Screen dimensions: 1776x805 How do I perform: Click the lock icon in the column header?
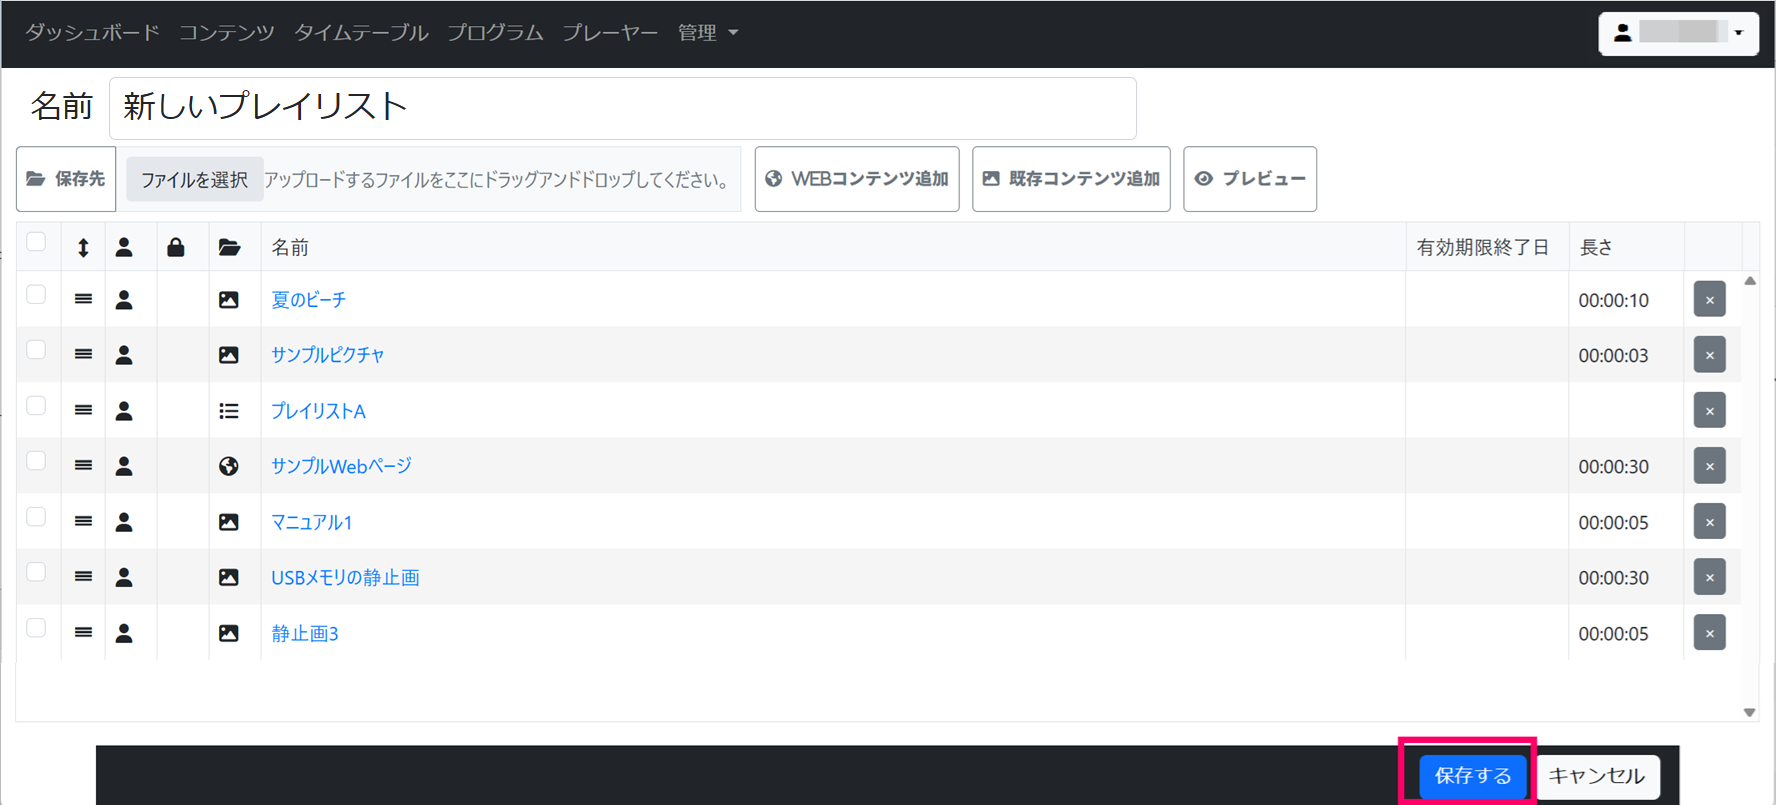click(176, 247)
